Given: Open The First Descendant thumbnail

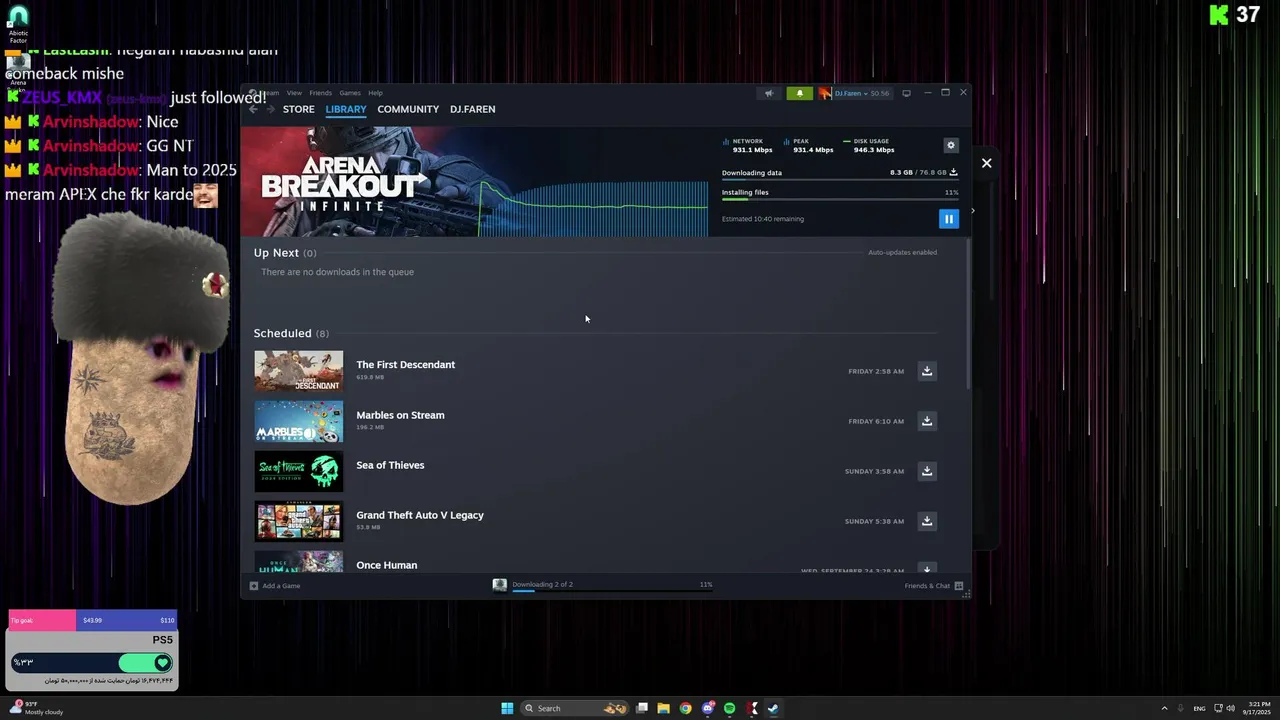Looking at the screenshot, I should pyautogui.click(x=298, y=371).
